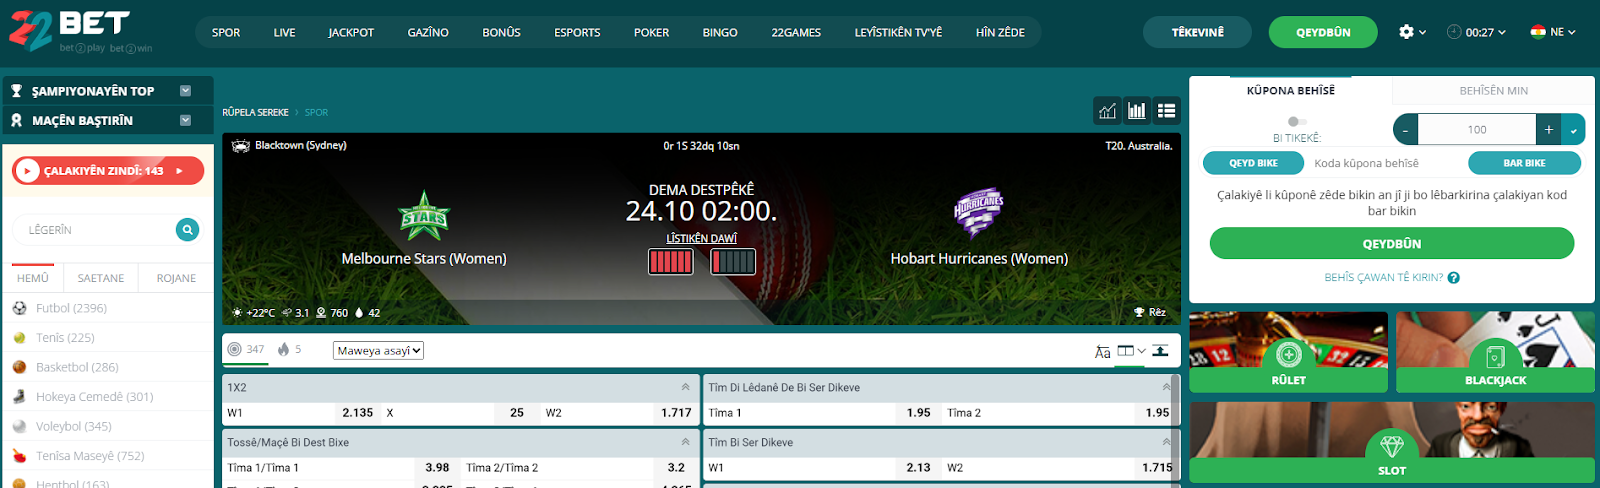Collapse Tîm Di Lêdanê De Bi Ser Dikeve
Image resolution: width=1600 pixels, height=488 pixels.
(1166, 387)
